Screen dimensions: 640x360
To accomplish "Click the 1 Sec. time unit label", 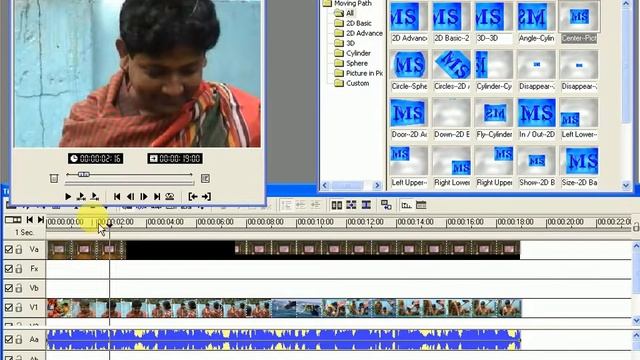I will click(24, 232).
